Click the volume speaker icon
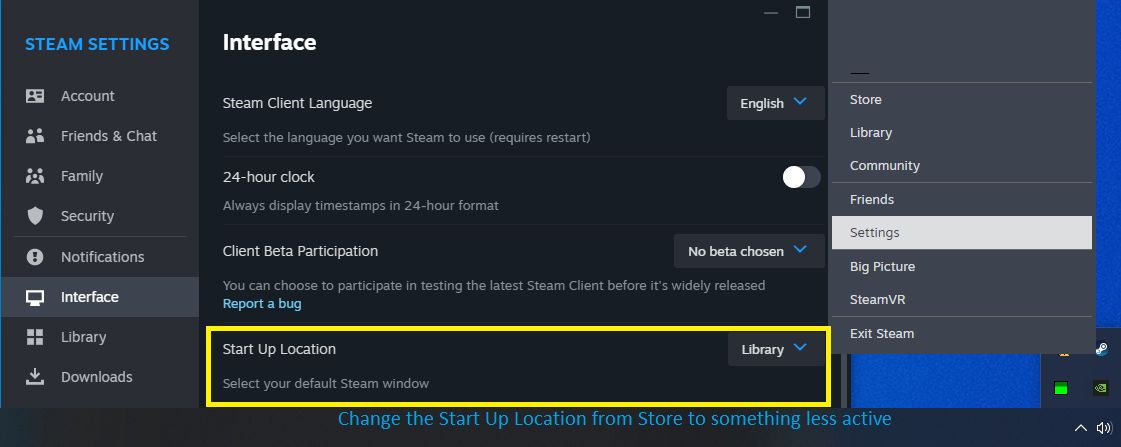This screenshot has width=1121, height=447. click(x=1103, y=428)
